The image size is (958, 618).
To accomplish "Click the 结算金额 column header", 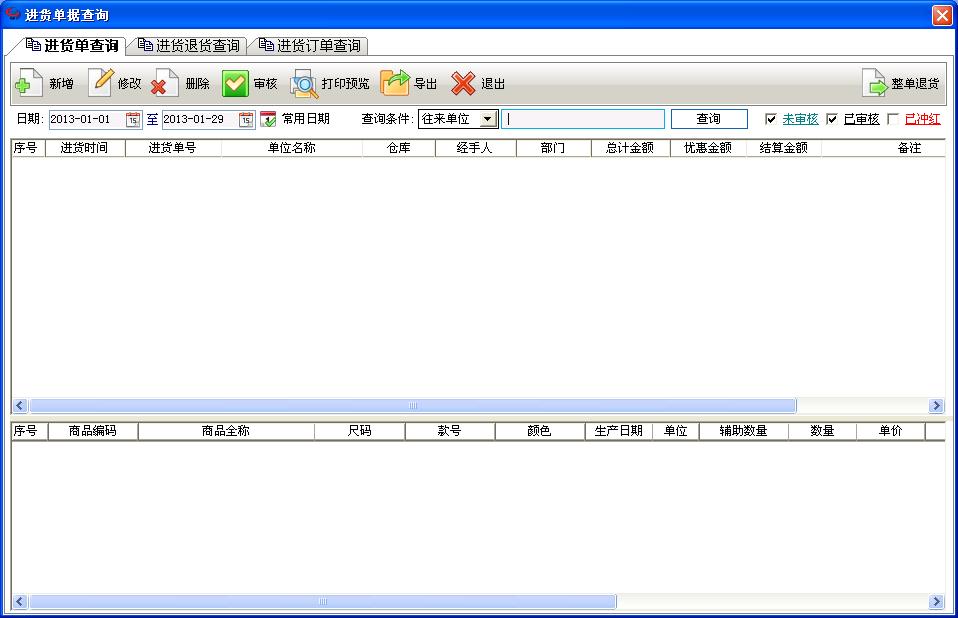I will pos(784,148).
